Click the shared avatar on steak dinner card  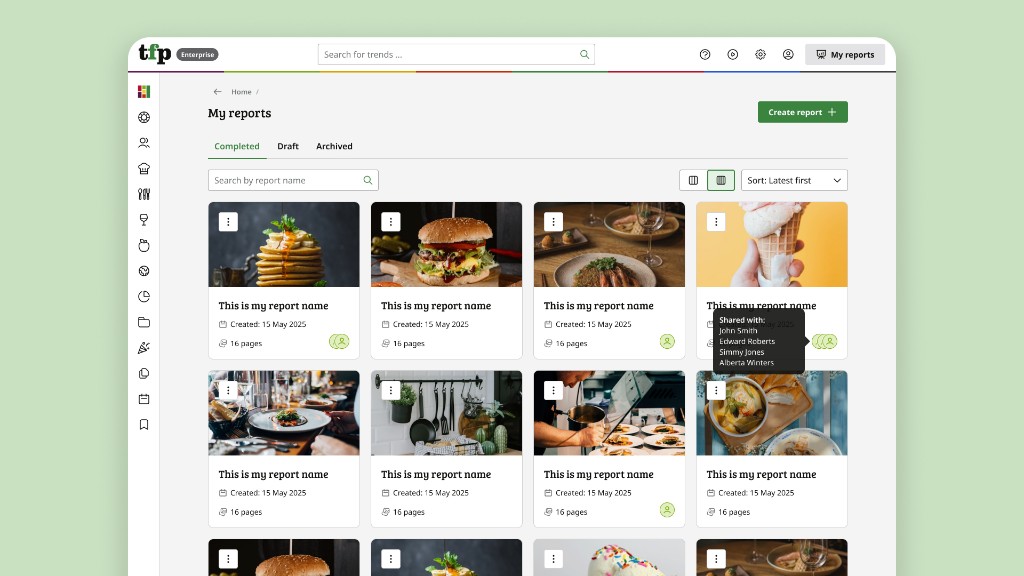point(667,342)
